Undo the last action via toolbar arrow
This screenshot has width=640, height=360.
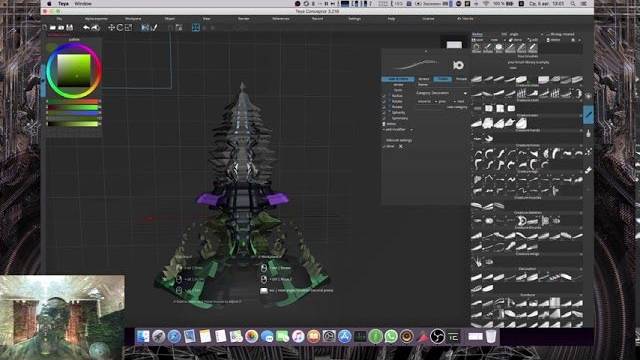coord(86,27)
